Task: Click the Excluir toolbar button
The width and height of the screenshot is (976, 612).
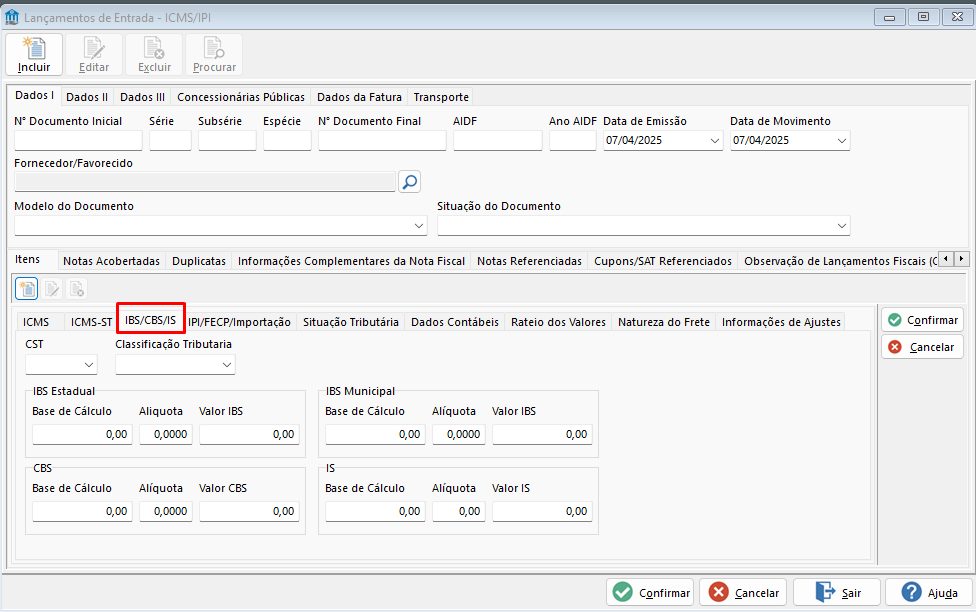Action: pyautogui.click(x=154, y=55)
